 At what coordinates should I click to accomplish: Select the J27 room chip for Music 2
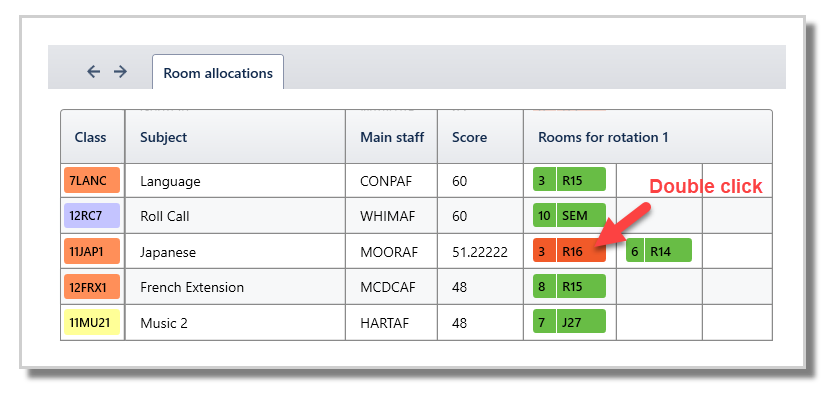click(x=569, y=322)
